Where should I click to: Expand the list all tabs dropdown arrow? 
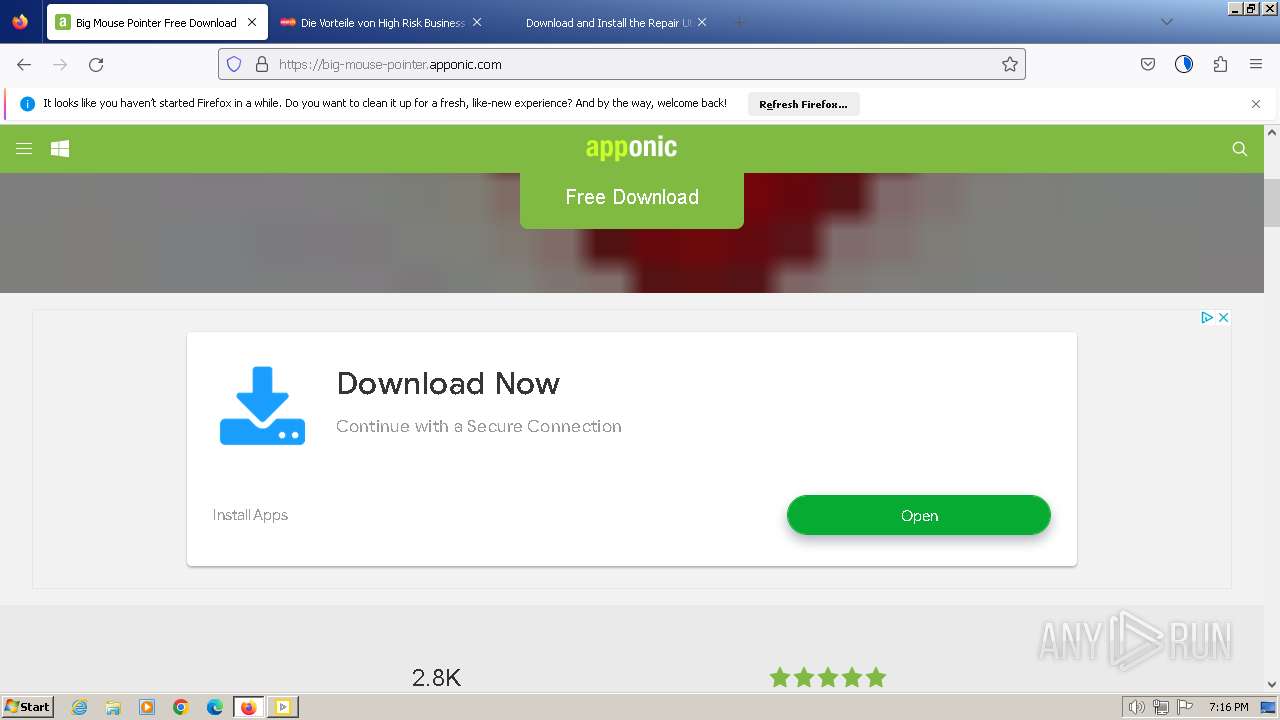pos(1166,22)
